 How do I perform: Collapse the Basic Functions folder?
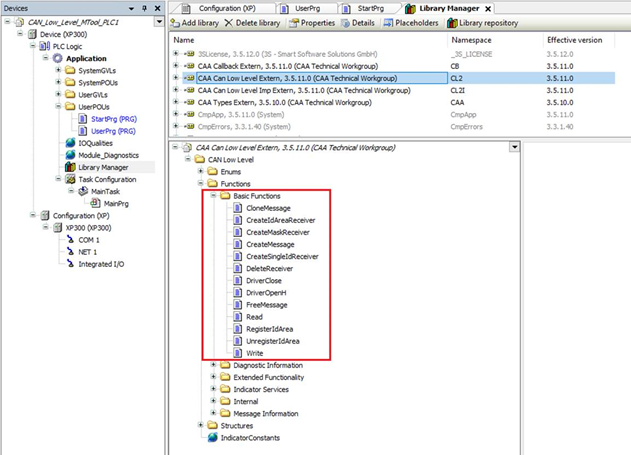point(213,196)
